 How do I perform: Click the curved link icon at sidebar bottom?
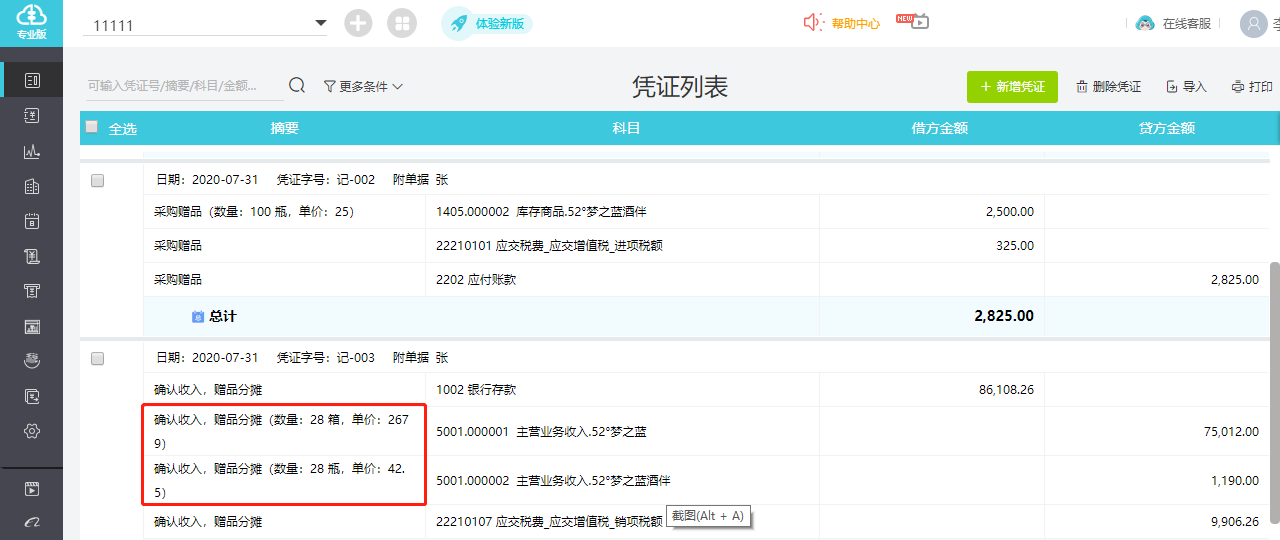[x=32, y=524]
